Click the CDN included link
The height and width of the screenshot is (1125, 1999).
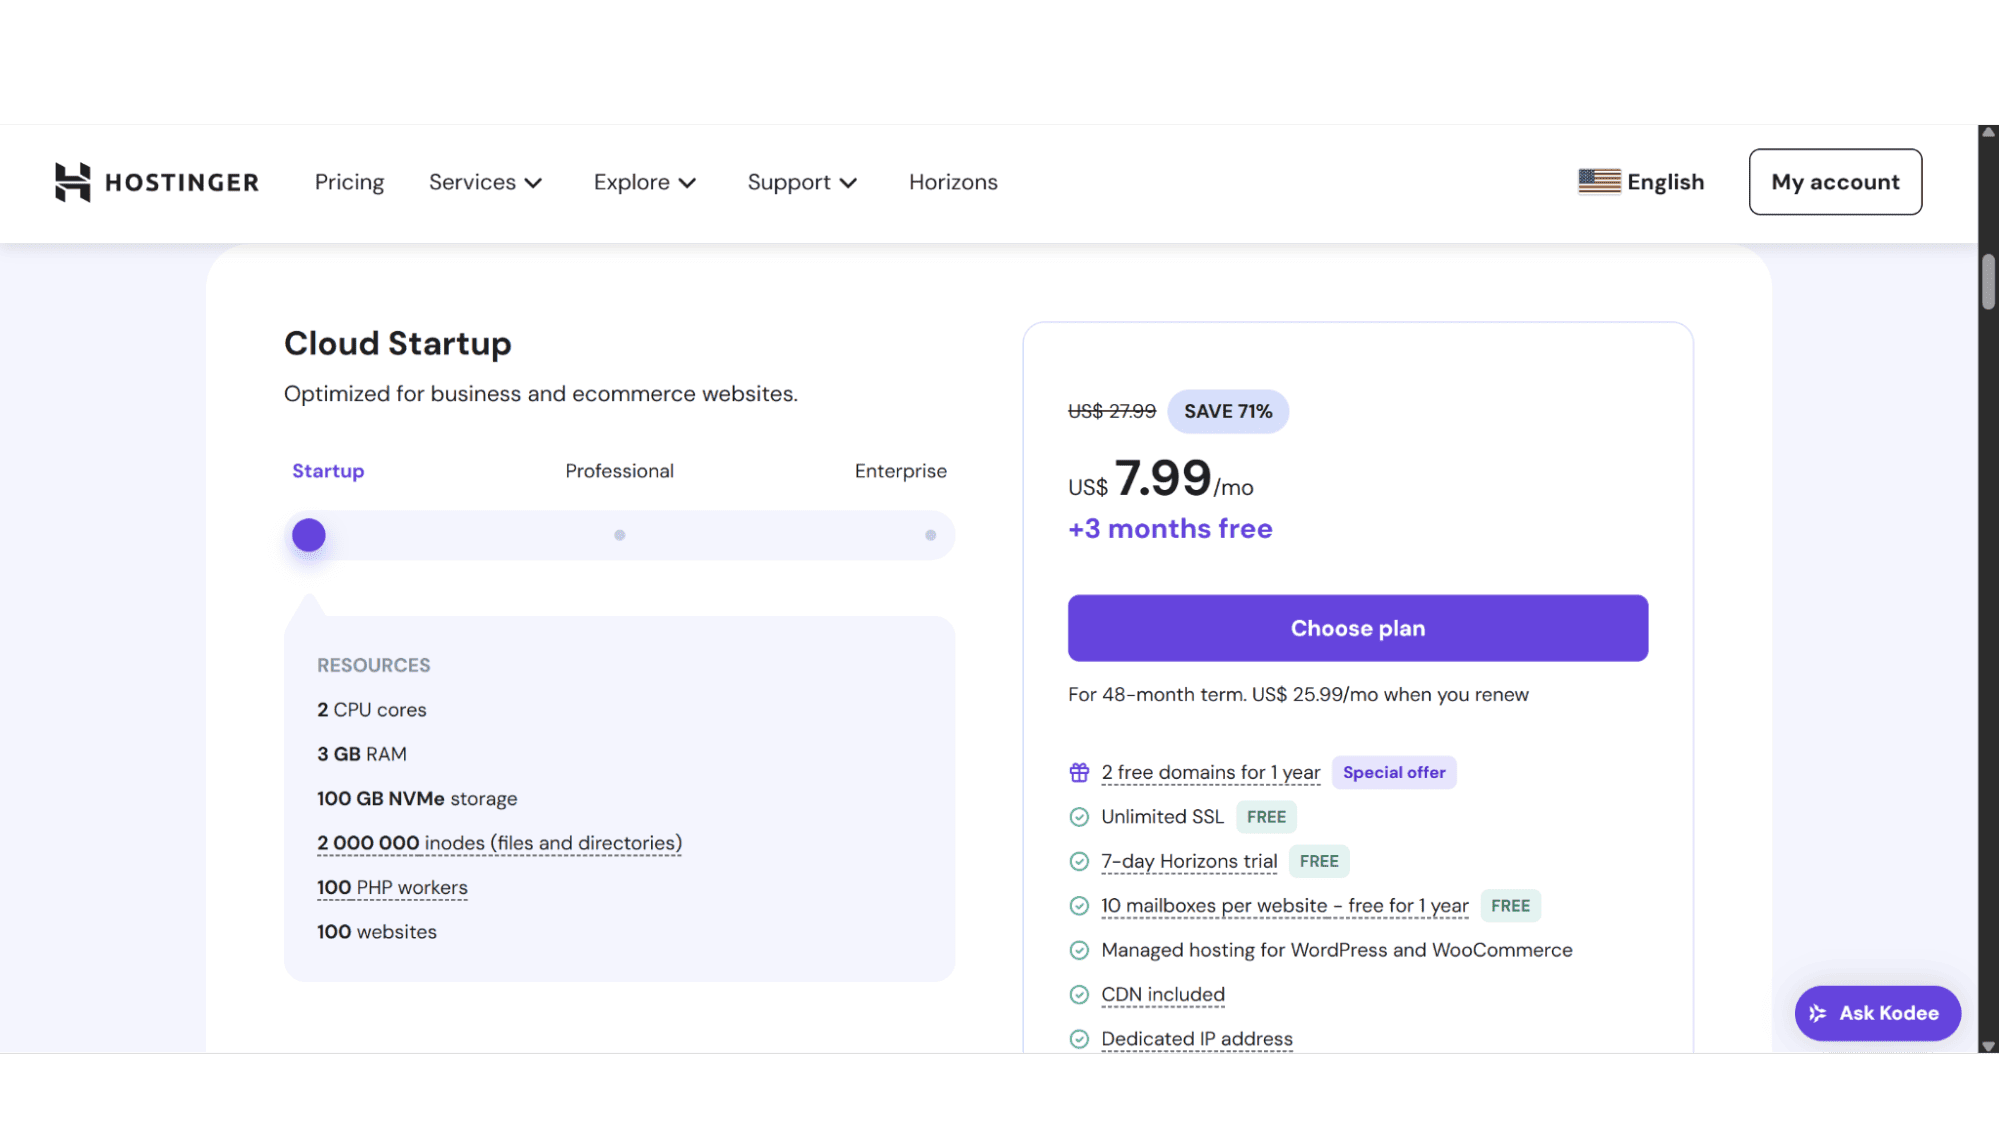click(x=1162, y=995)
